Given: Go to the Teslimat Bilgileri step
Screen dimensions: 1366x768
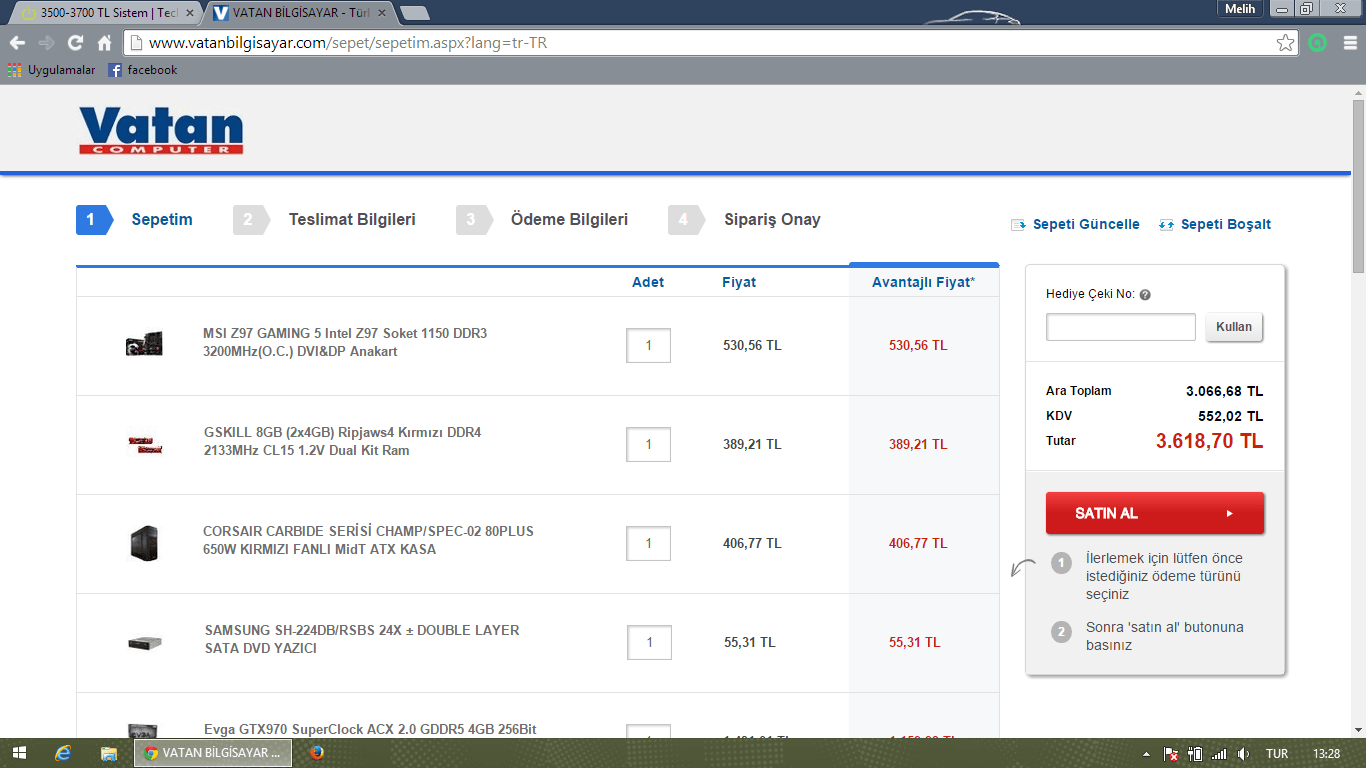Looking at the screenshot, I should coord(325,220).
